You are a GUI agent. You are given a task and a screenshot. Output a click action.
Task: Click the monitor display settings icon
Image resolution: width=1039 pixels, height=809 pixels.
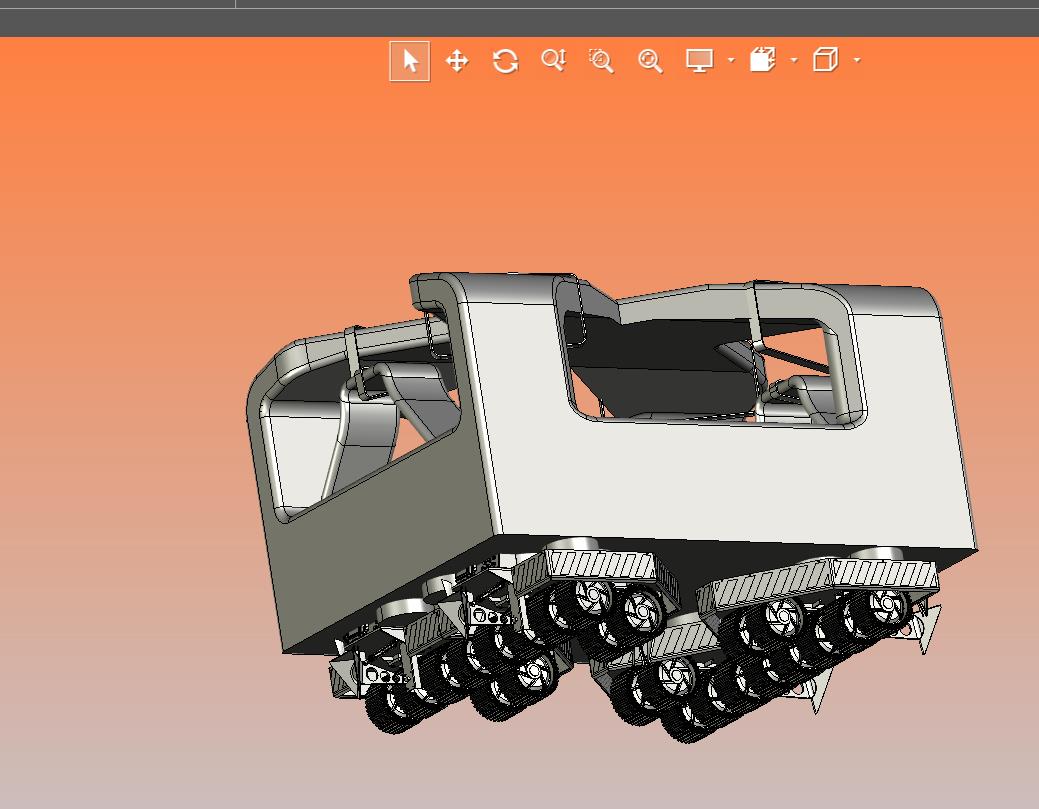[x=699, y=60]
